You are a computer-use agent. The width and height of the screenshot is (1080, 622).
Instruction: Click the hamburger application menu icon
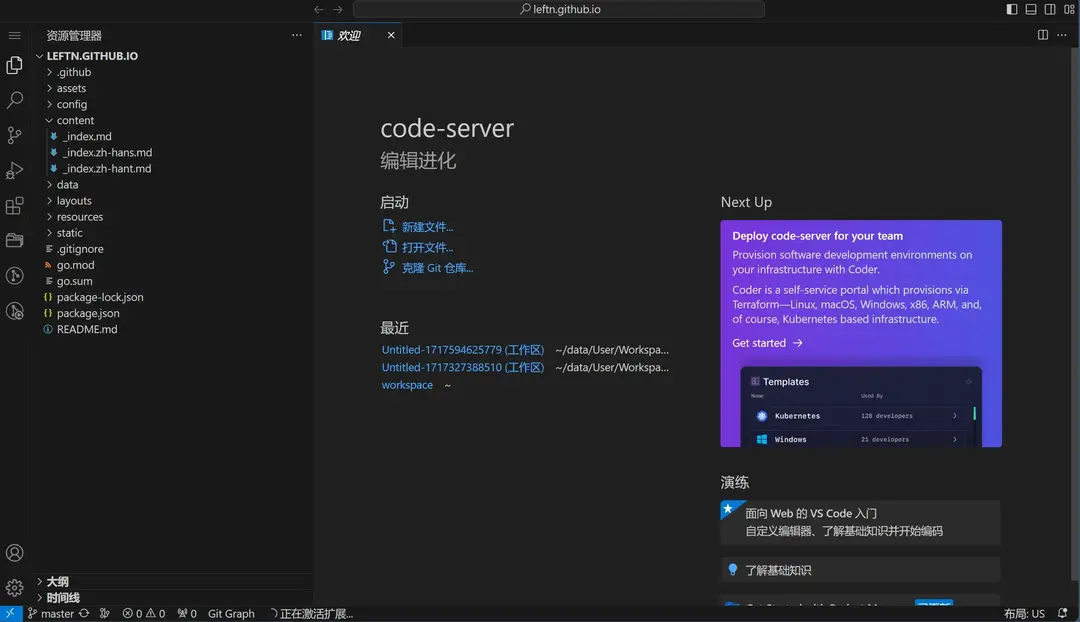pyautogui.click(x=15, y=35)
